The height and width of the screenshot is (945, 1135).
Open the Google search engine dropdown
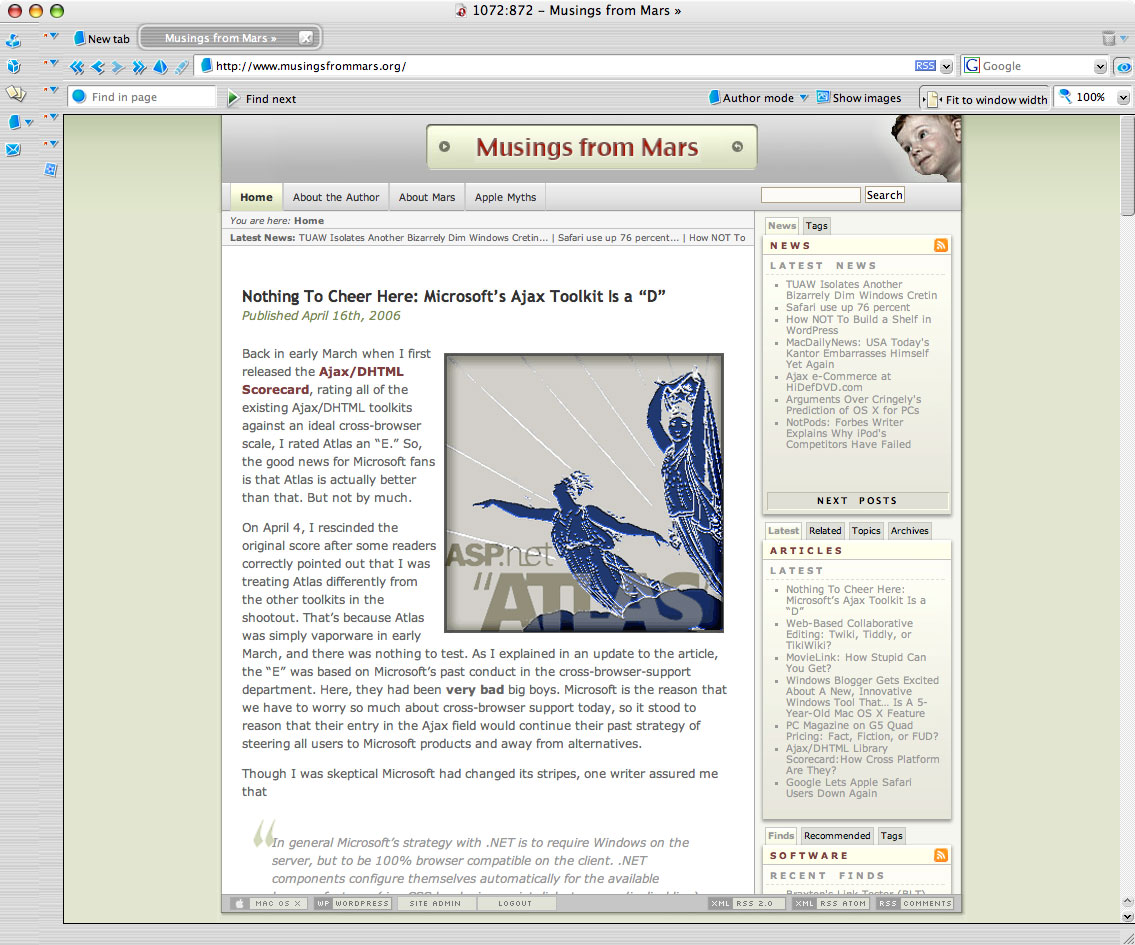(1100, 67)
